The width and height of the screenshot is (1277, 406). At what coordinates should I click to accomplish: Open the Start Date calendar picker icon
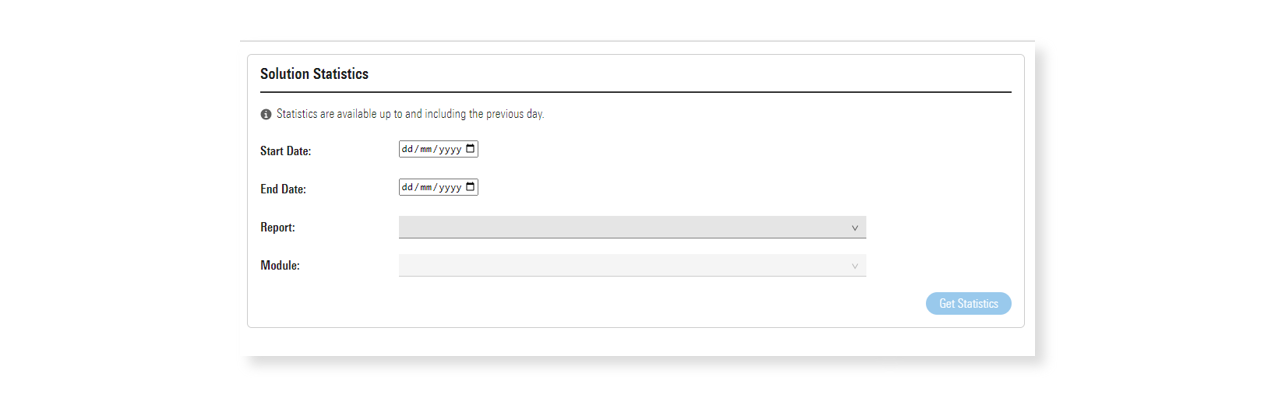[471, 149]
